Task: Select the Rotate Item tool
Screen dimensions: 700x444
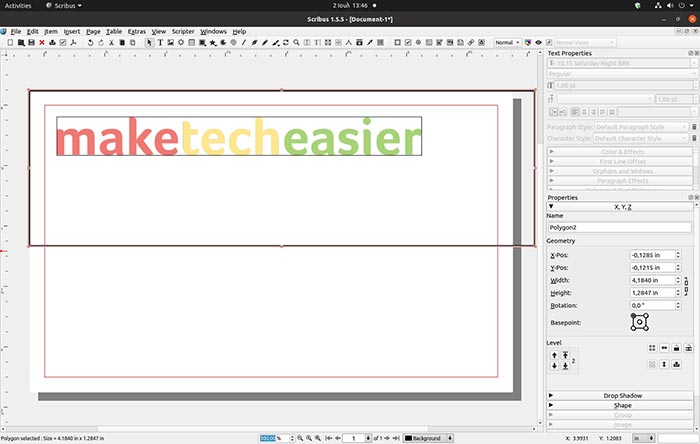Action: coord(286,42)
